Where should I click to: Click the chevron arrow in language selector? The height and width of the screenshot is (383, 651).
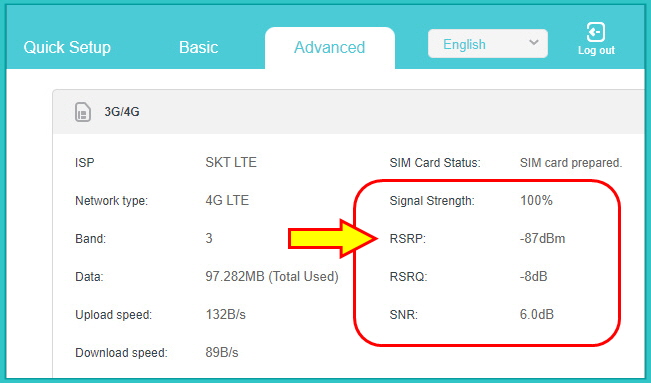[x=534, y=42]
